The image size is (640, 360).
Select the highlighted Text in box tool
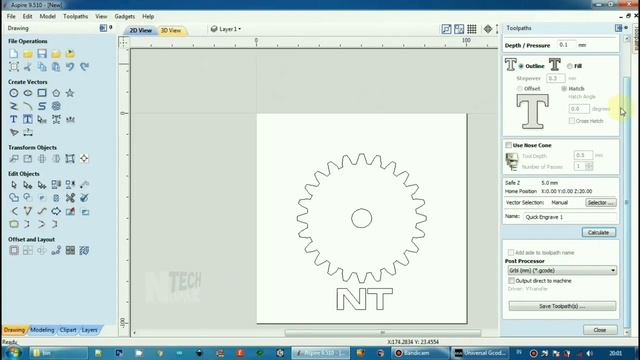point(28,119)
